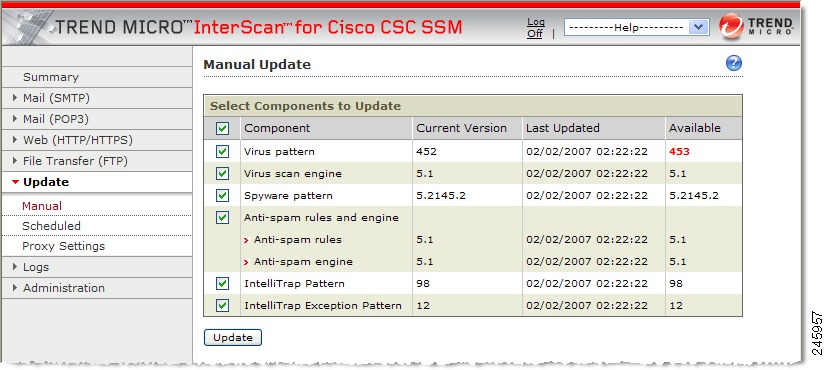The width and height of the screenshot is (825, 370).
Task: Select Scheduled under Update
Action: pyautogui.click(x=51, y=226)
